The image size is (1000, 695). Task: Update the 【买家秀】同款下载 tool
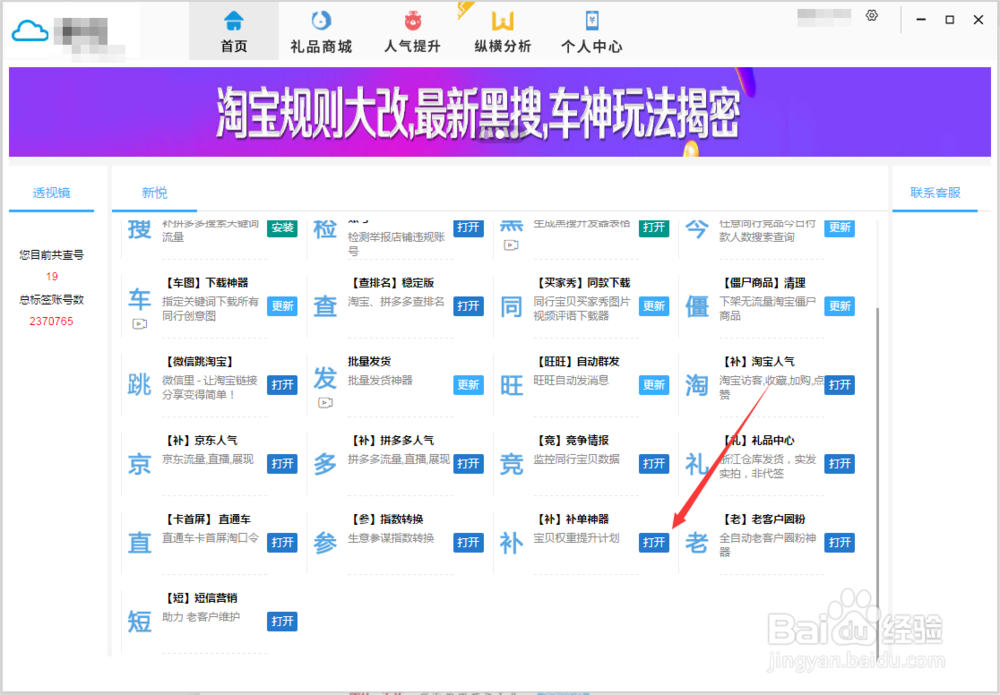click(654, 306)
